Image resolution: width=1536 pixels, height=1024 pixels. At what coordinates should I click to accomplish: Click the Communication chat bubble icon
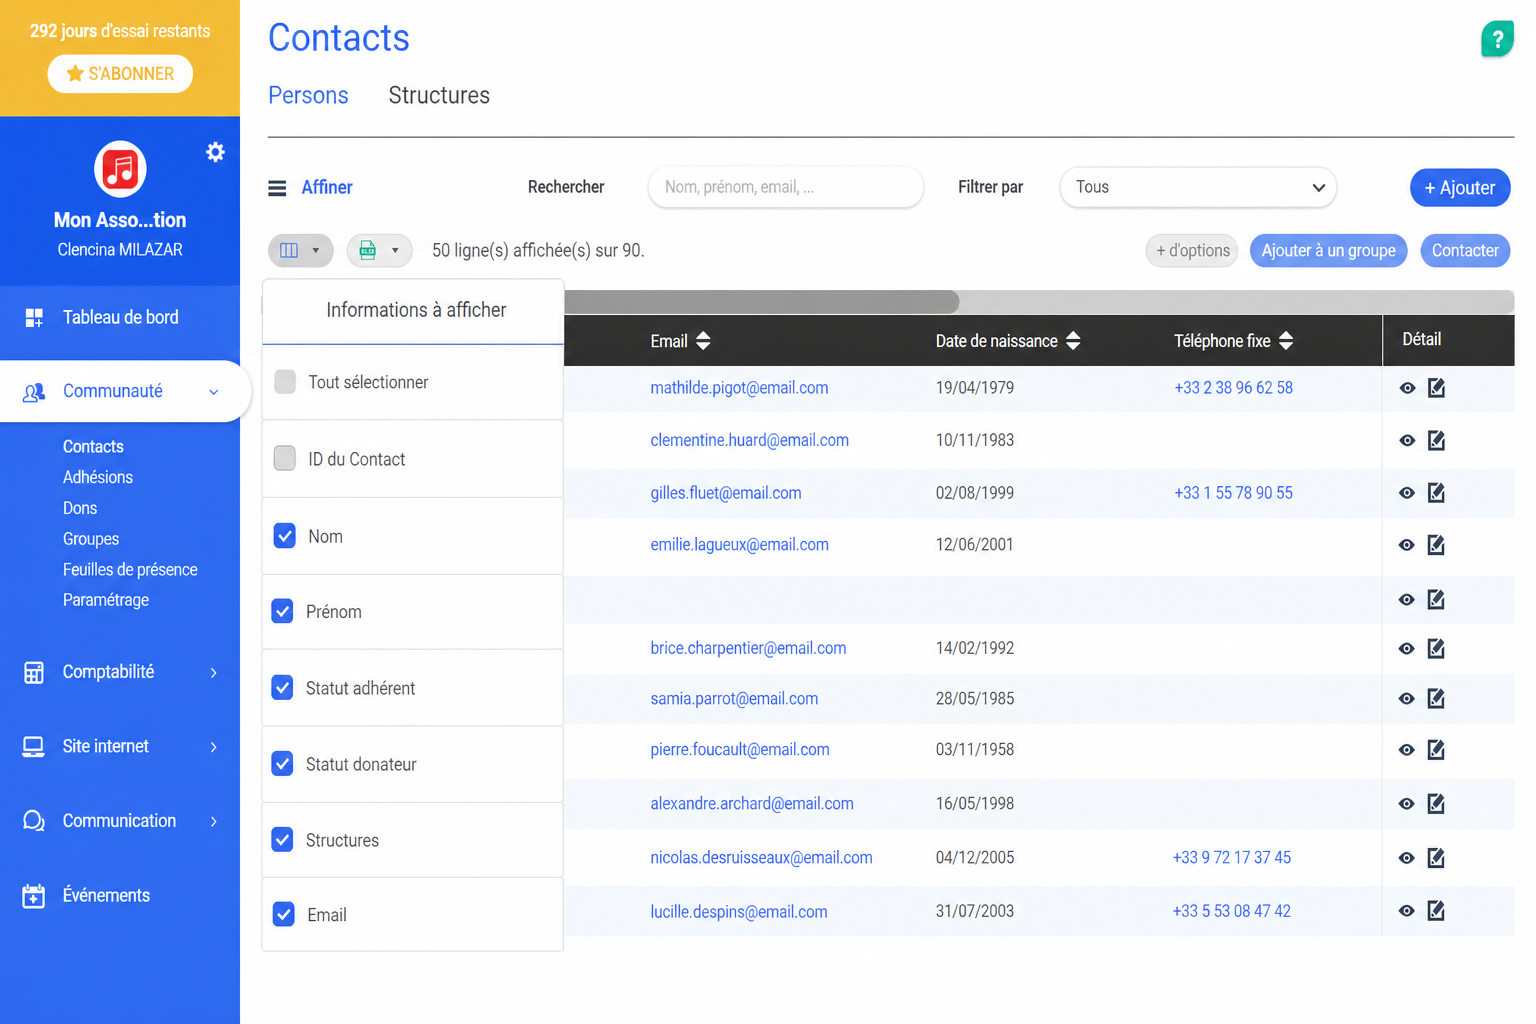tap(34, 821)
